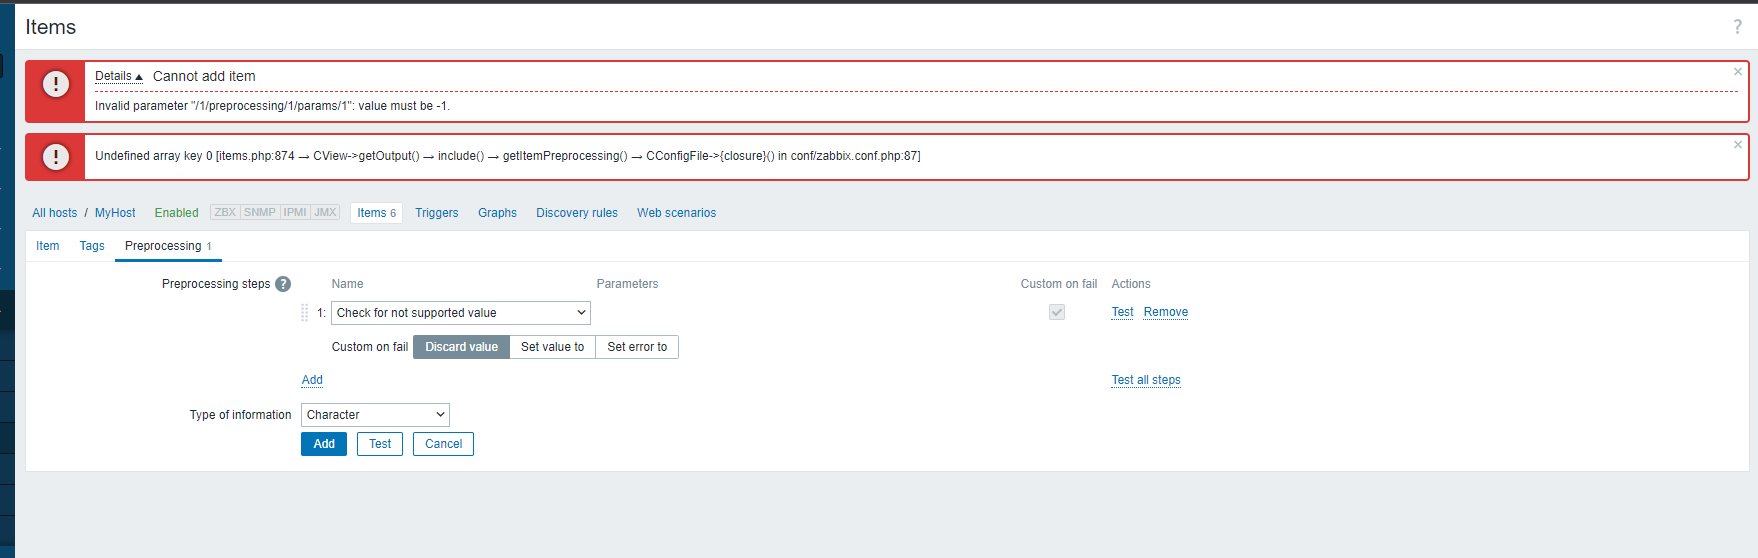The height and width of the screenshot is (558, 1758).
Task: Click the Preprocessing steps help icon
Action: tap(283, 284)
